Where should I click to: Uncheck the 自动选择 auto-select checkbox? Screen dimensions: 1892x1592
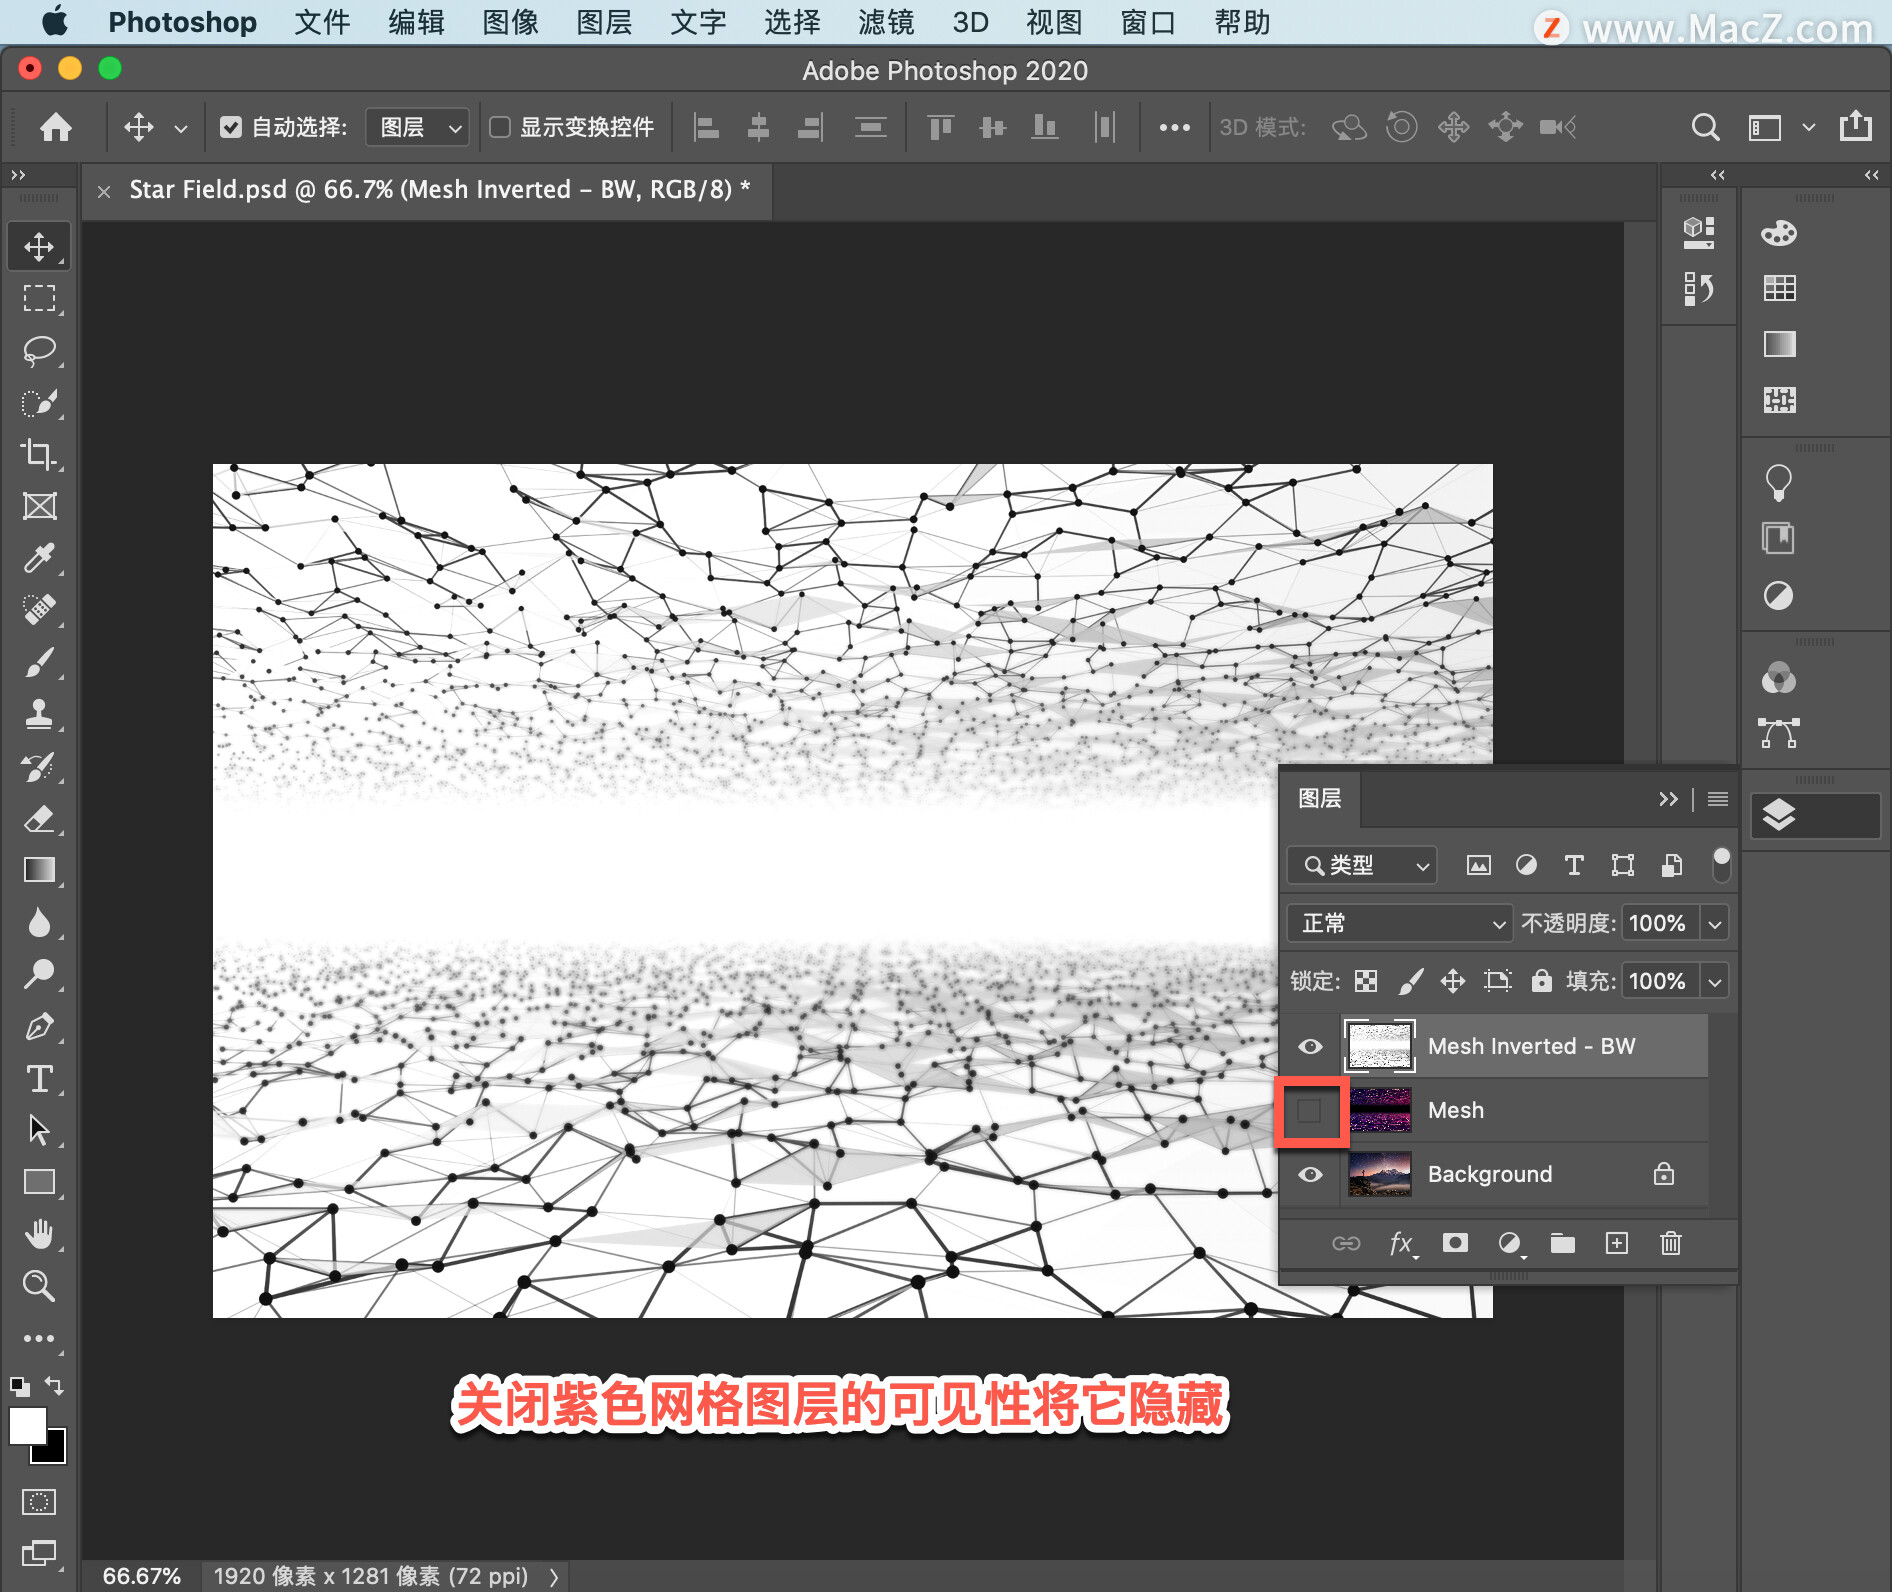tap(231, 127)
